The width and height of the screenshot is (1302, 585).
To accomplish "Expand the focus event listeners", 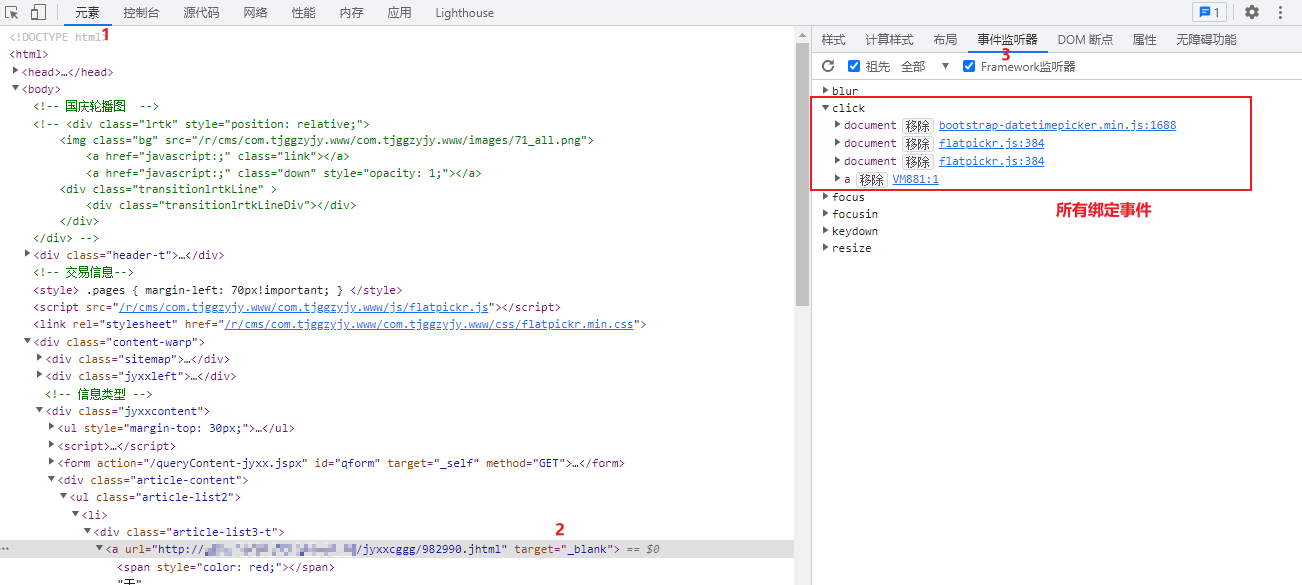I will click(x=825, y=197).
